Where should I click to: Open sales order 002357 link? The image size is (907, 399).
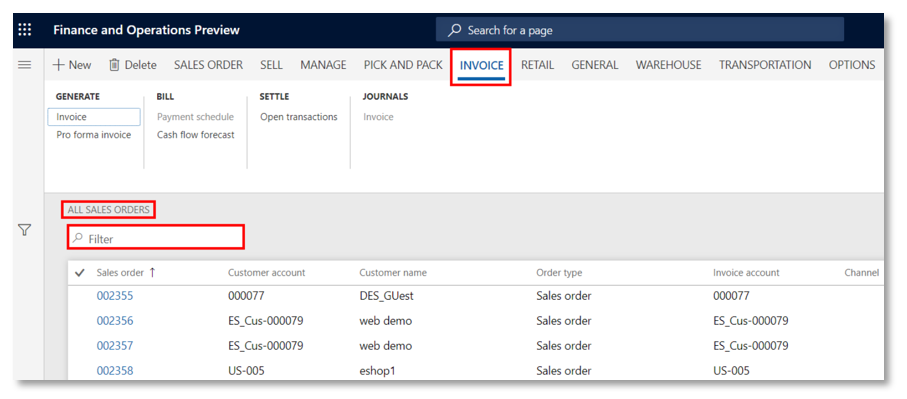click(115, 346)
